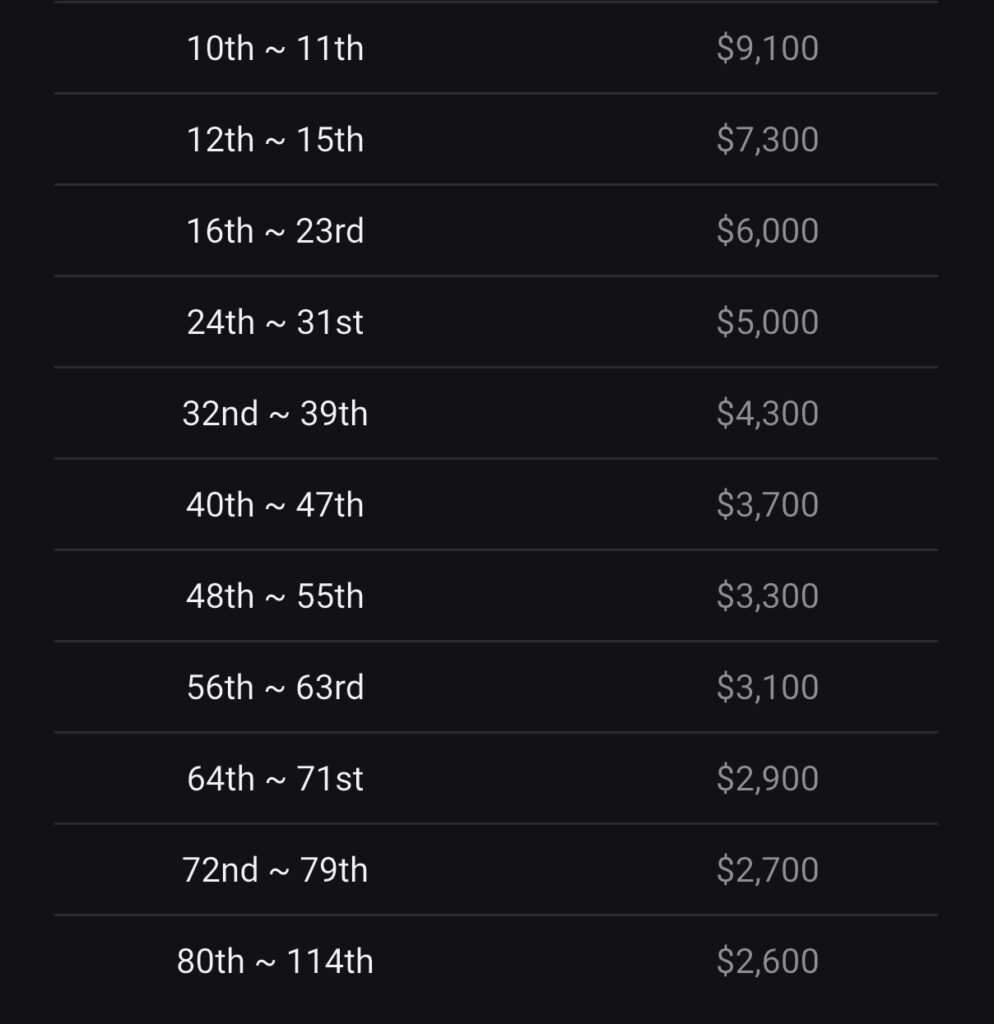Click the $5,000 payout value
The image size is (994, 1024).
[767, 322]
